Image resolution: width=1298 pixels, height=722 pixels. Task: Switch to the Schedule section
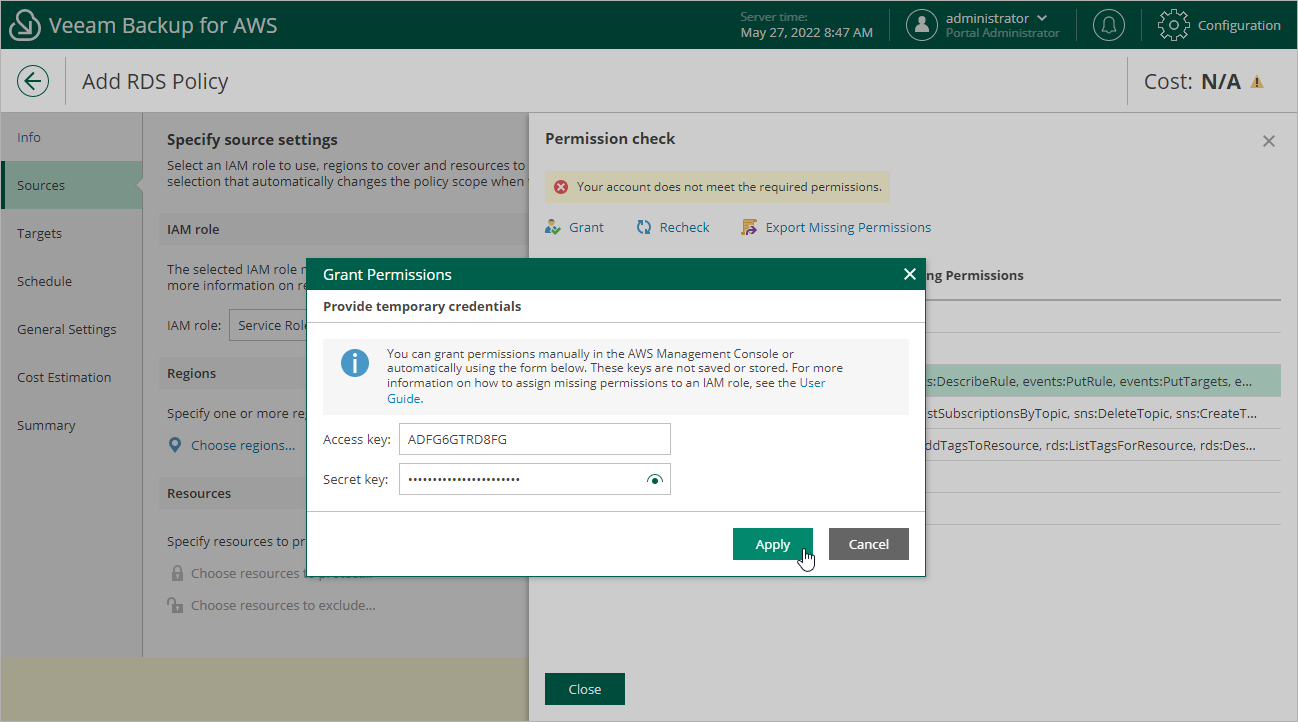coord(44,281)
